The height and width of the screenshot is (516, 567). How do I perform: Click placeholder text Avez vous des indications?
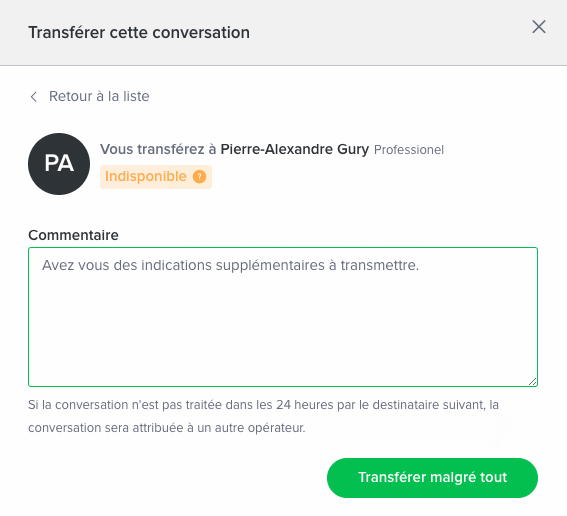230,265
